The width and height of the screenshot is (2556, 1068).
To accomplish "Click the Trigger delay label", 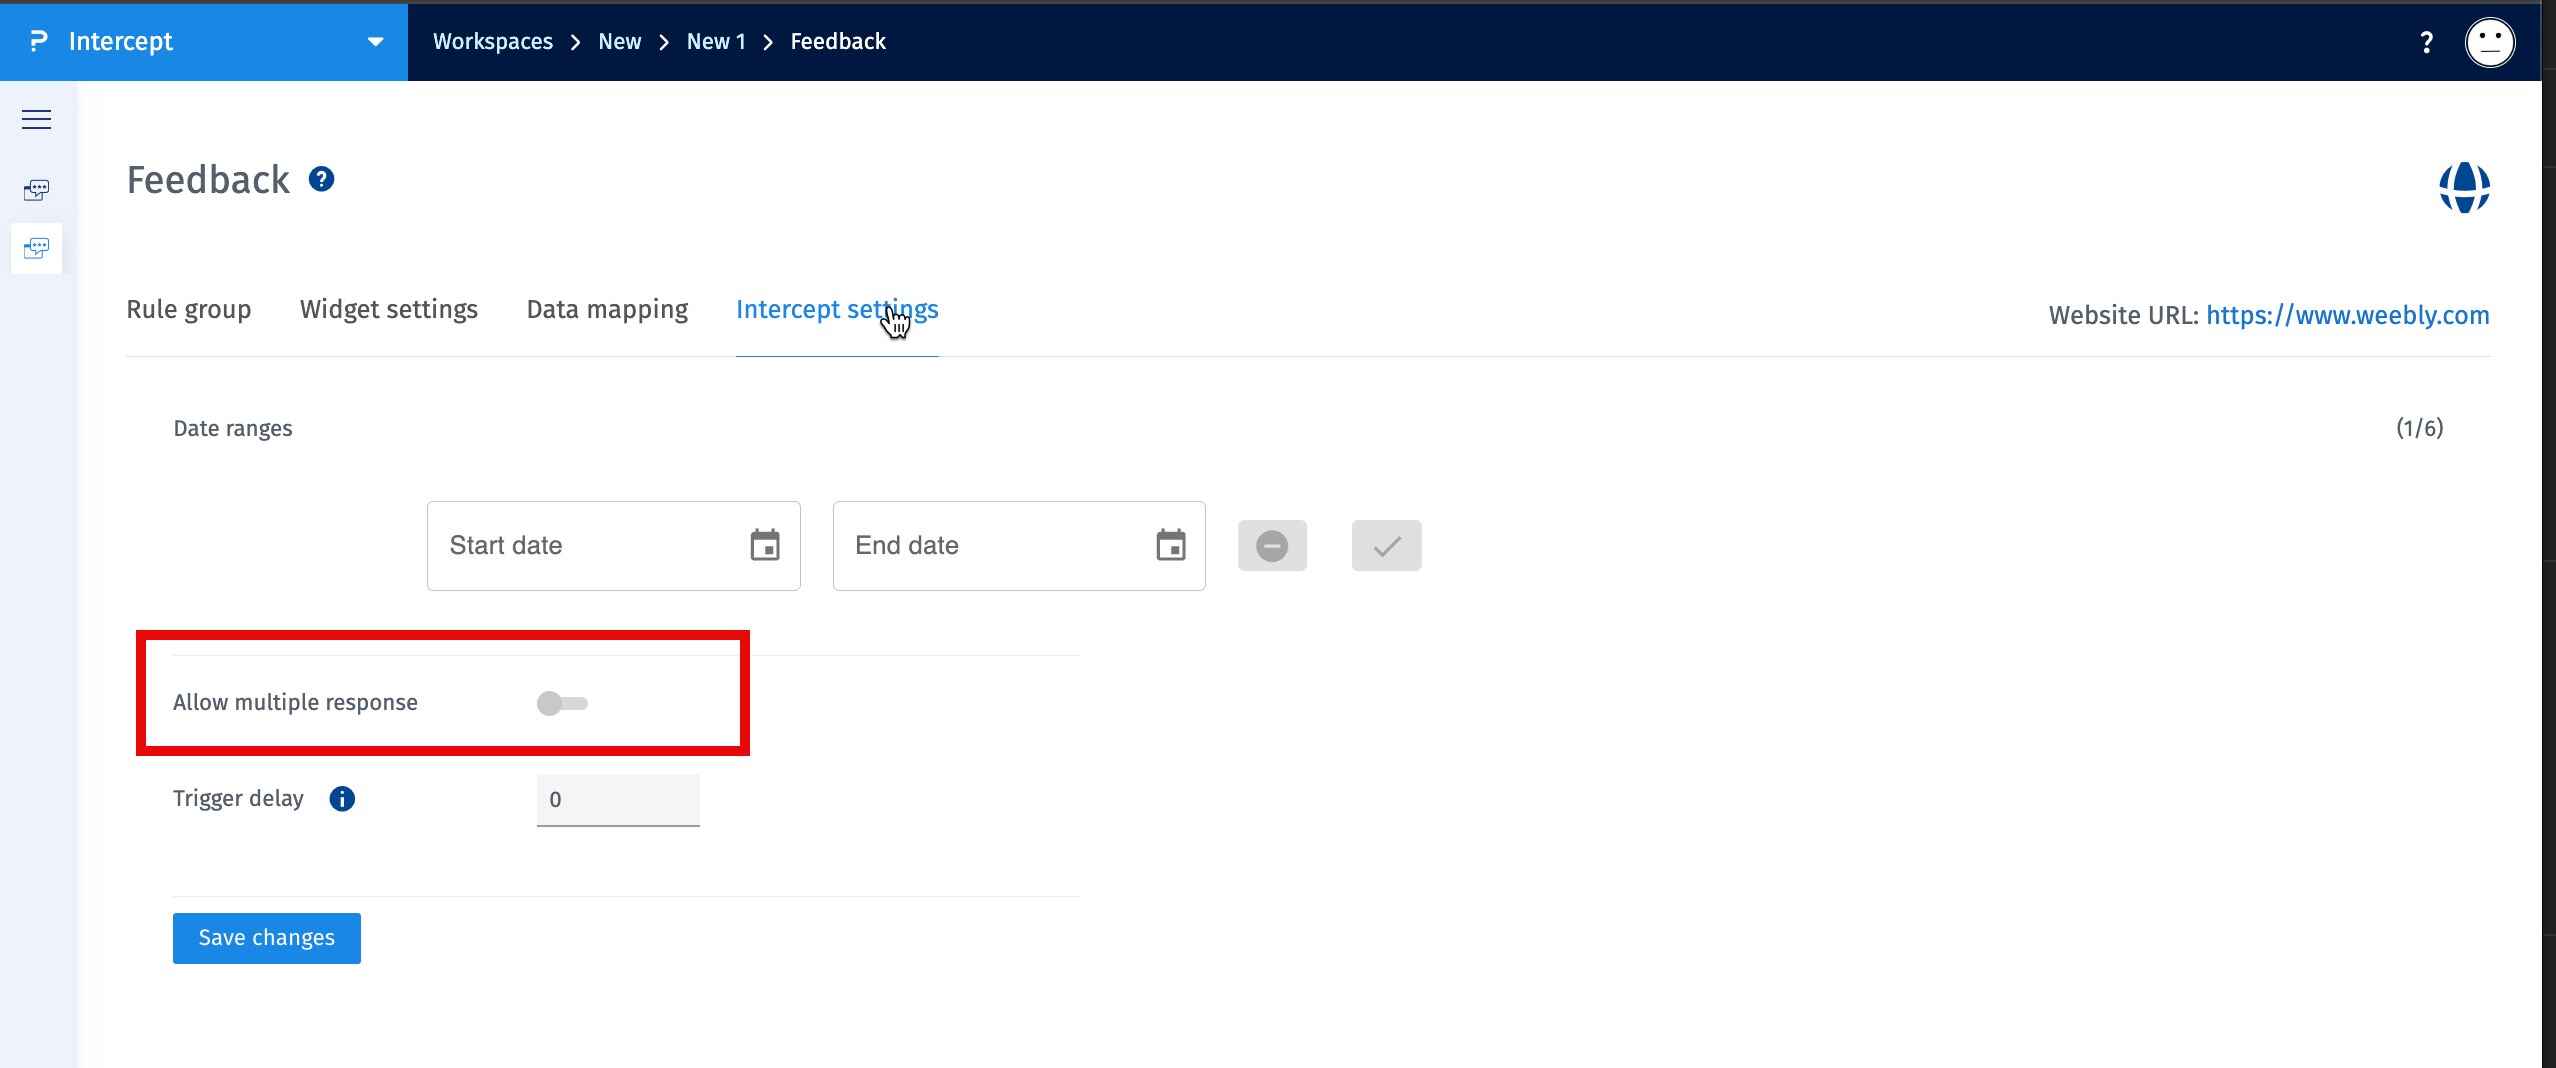I will pos(238,799).
